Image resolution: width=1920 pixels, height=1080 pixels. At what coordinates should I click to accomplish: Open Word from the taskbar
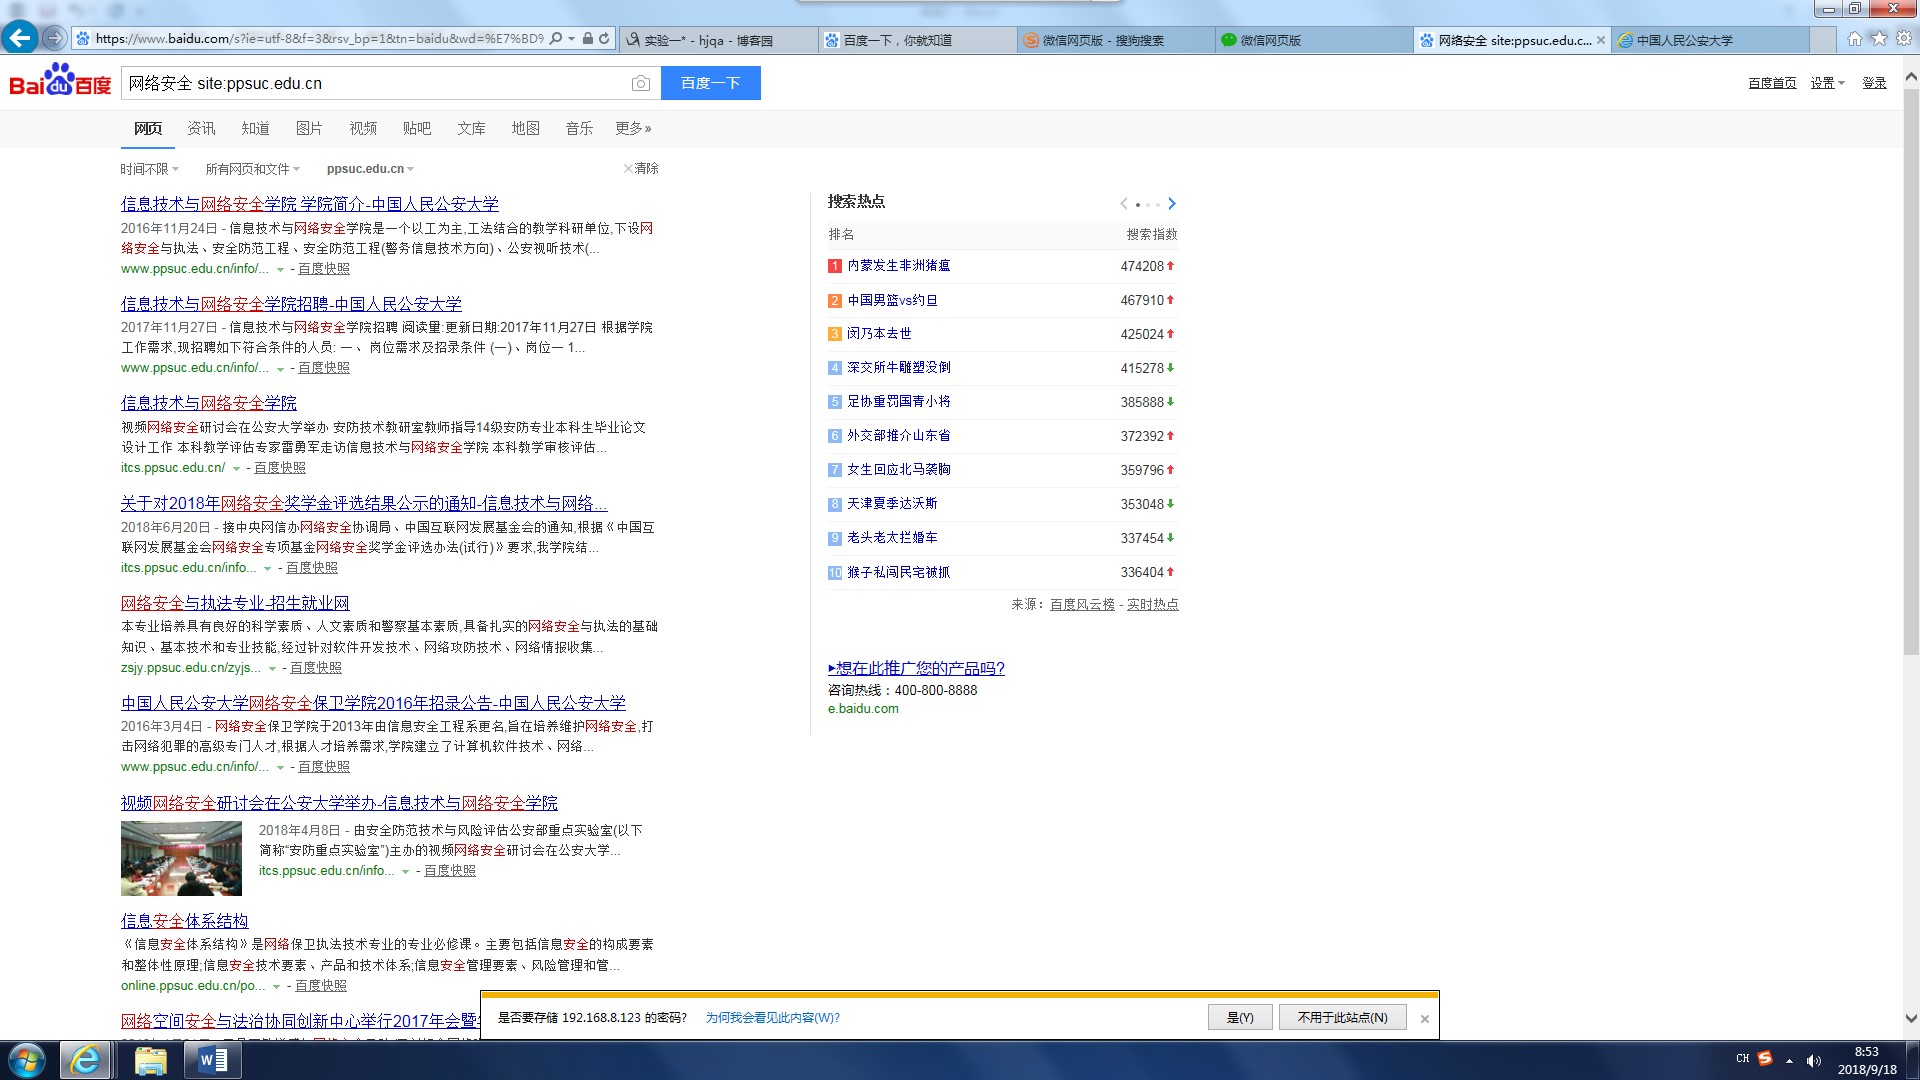[x=213, y=1060]
